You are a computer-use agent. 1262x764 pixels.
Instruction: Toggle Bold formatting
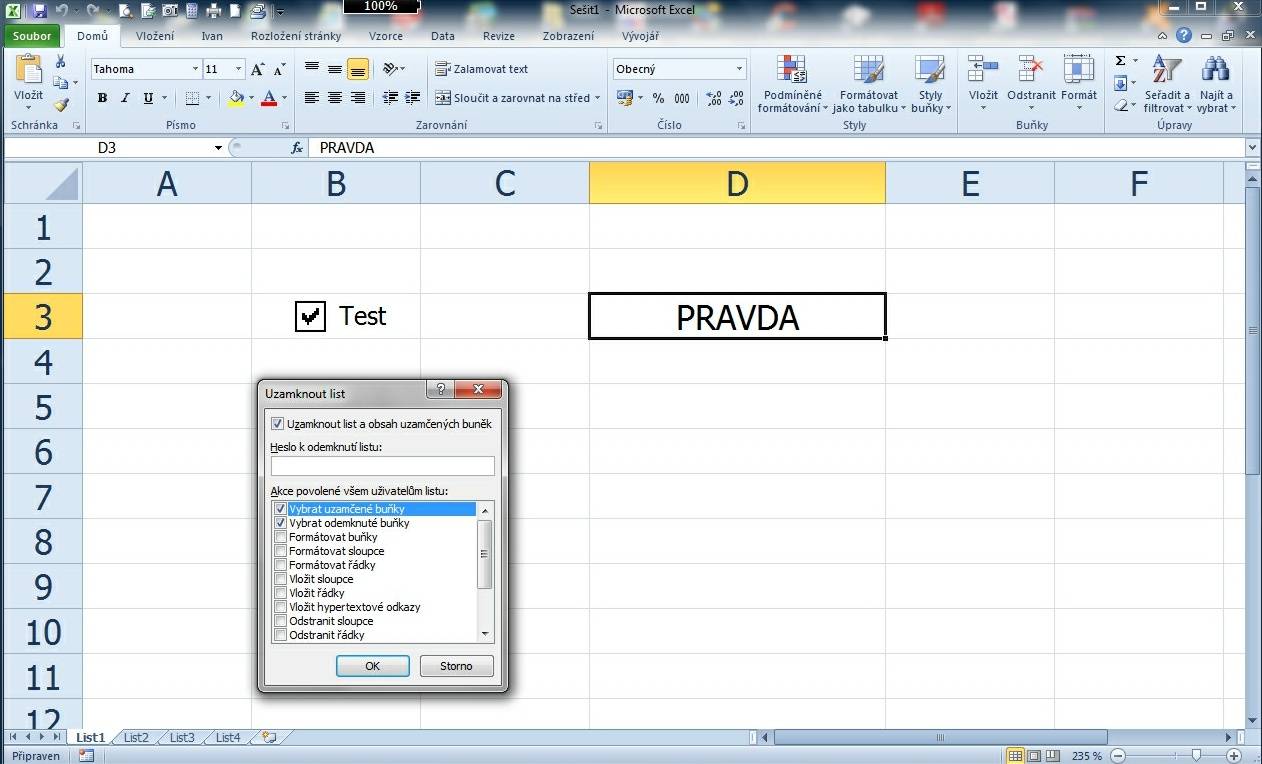[102, 98]
